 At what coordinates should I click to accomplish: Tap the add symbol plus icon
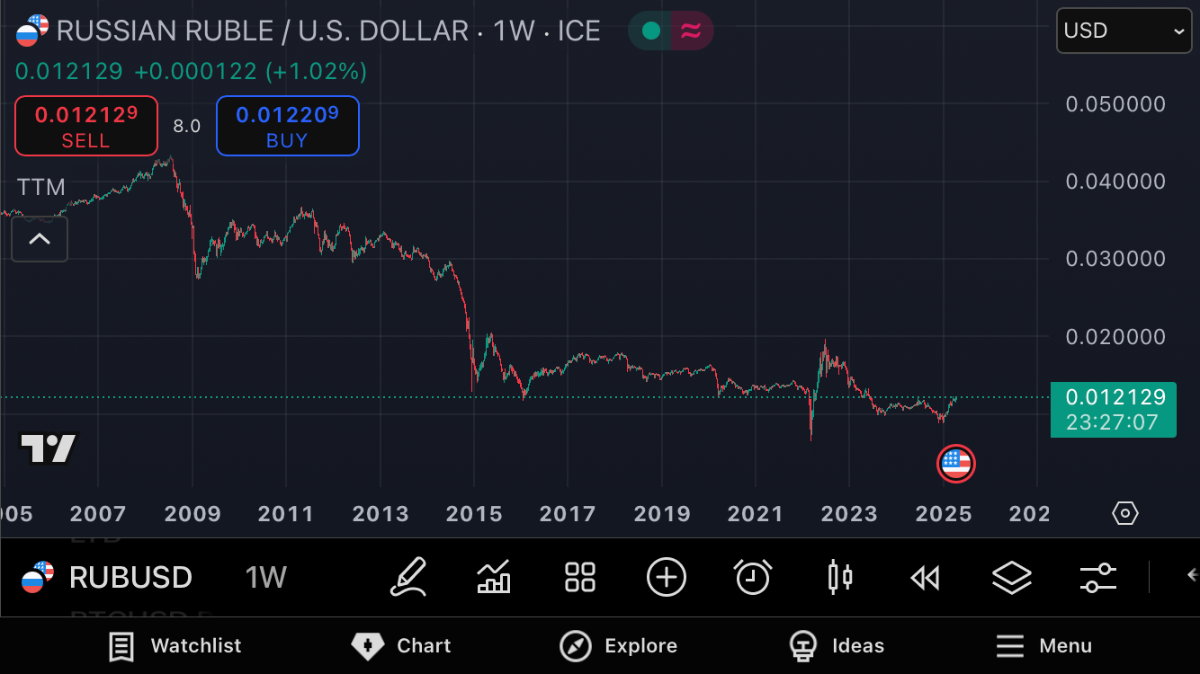tap(666, 577)
